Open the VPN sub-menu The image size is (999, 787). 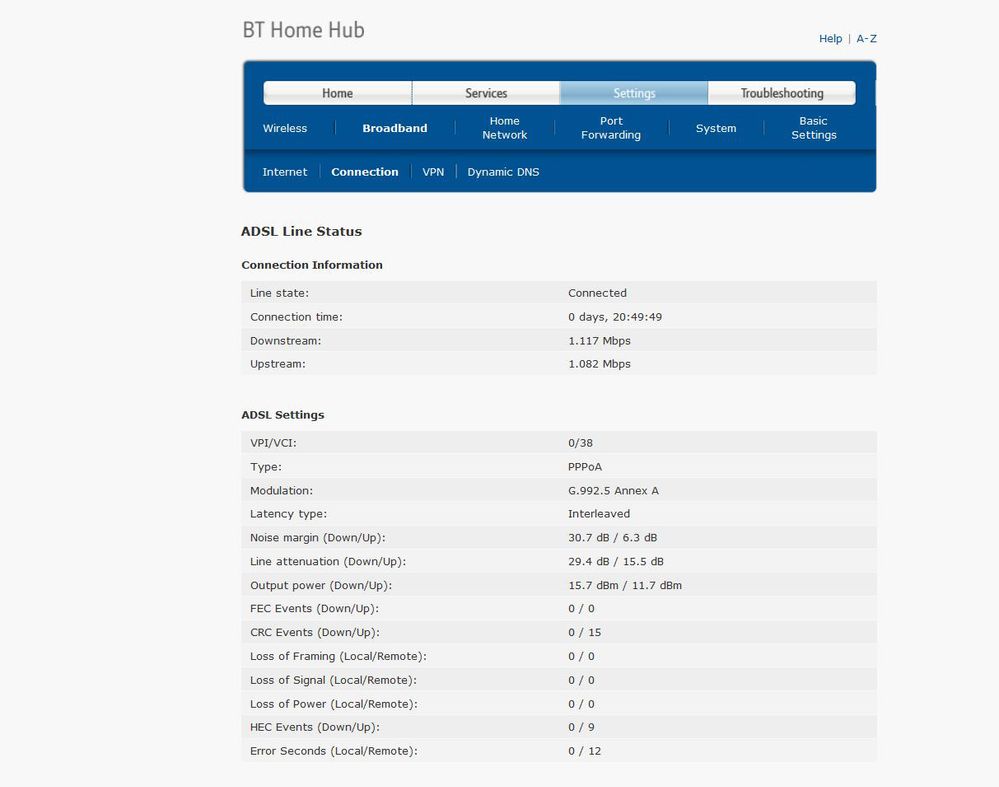click(433, 172)
